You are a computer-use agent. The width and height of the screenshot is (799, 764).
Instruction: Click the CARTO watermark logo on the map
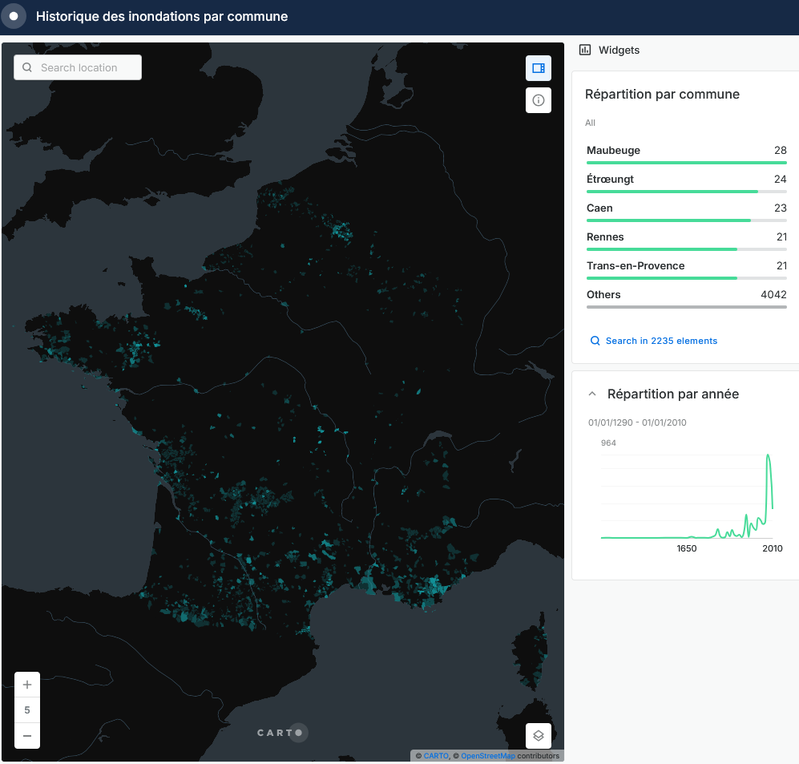tap(279, 733)
